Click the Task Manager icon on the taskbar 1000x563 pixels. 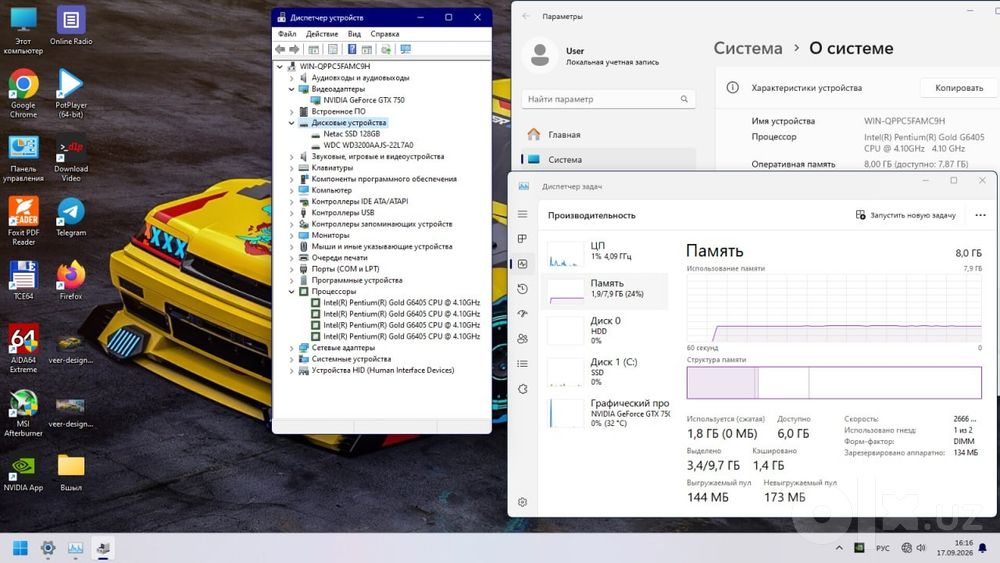point(75,548)
